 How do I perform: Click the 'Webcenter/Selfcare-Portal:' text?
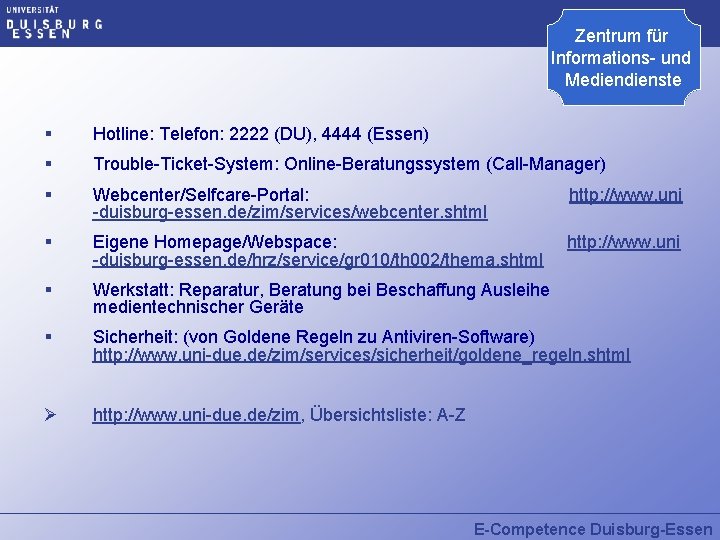pyautogui.click(x=201, y=195)
